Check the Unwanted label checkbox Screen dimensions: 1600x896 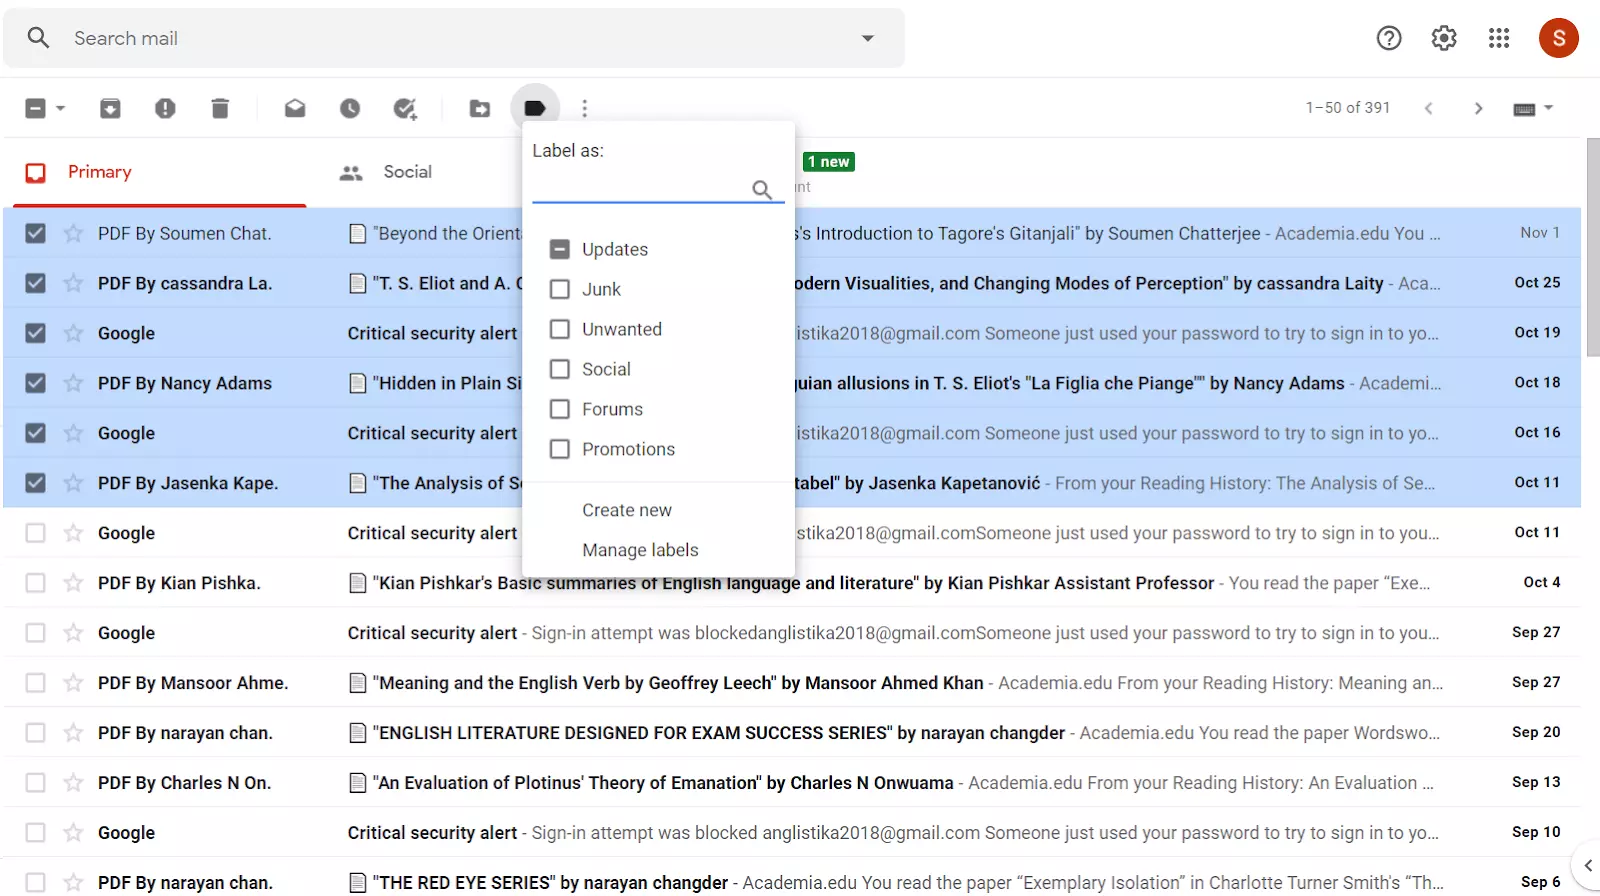coord(560,329)
